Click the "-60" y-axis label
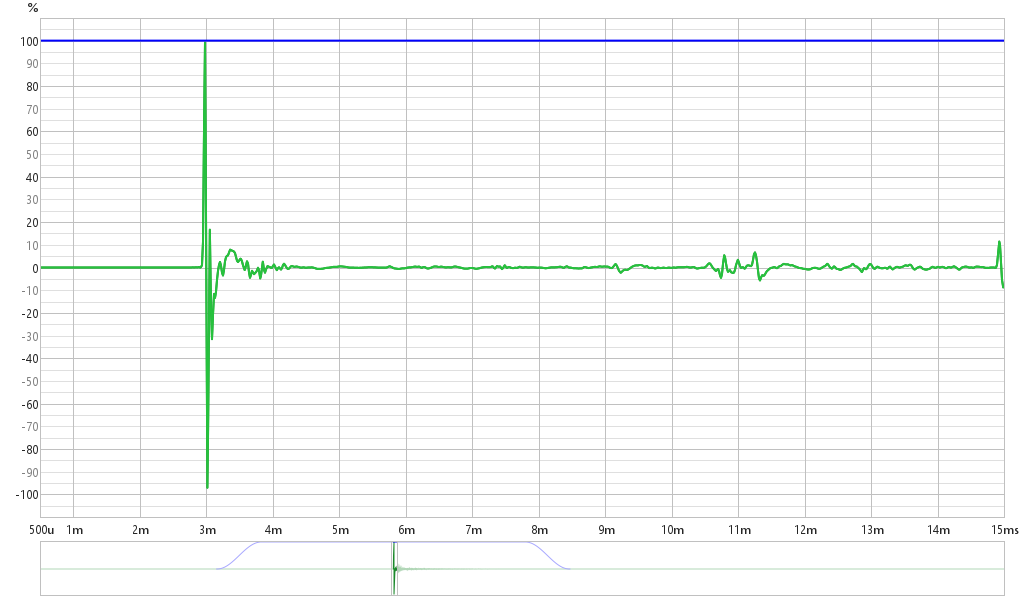This screenshot has height=599, width=1024. pos(30,404)
